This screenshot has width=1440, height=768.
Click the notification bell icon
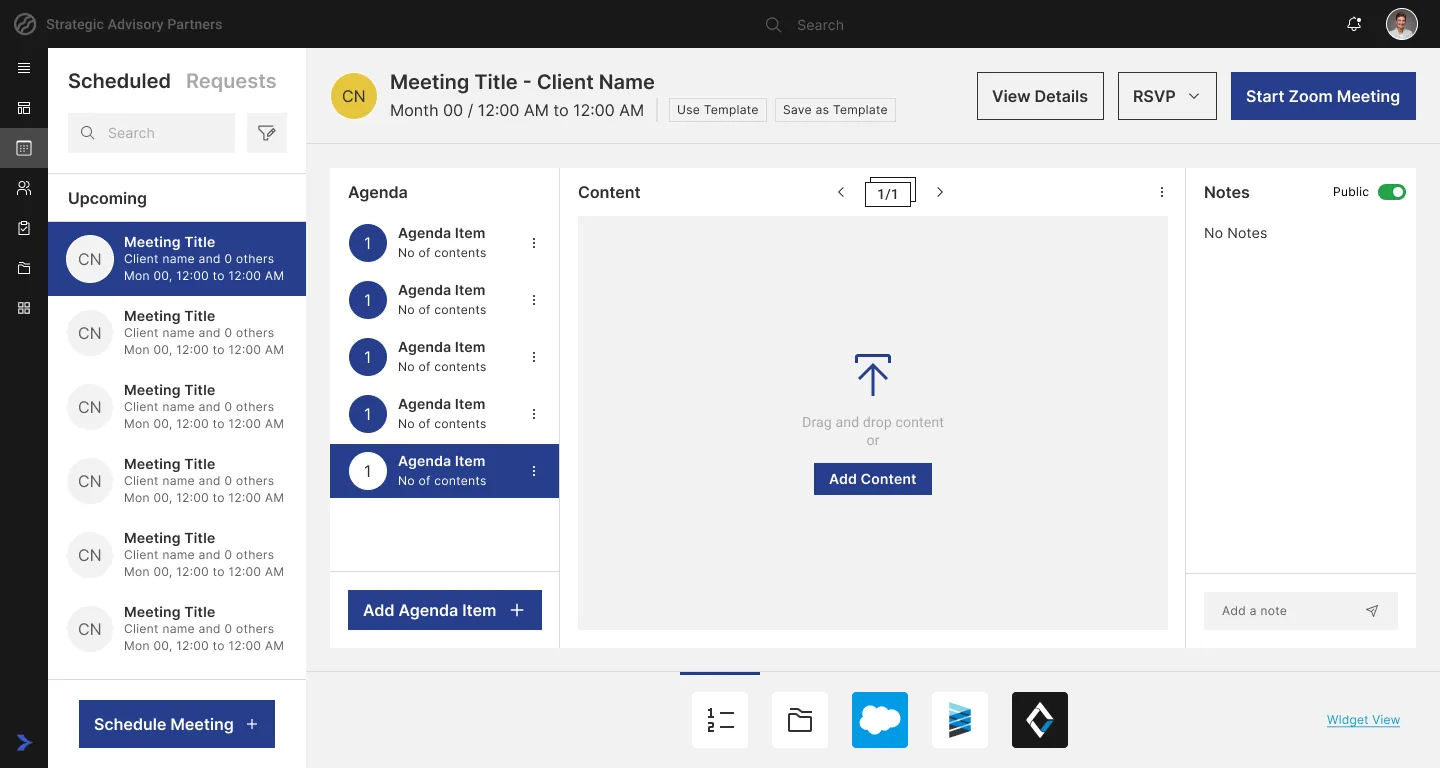(x=1354, y=24)
